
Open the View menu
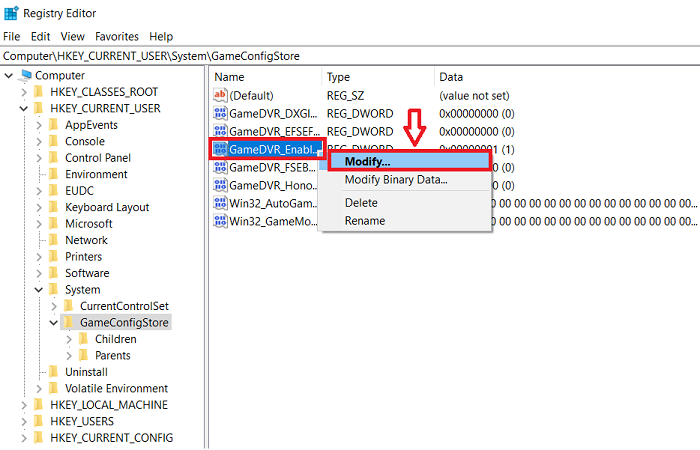pyautogui.click(x=72, y=37)
